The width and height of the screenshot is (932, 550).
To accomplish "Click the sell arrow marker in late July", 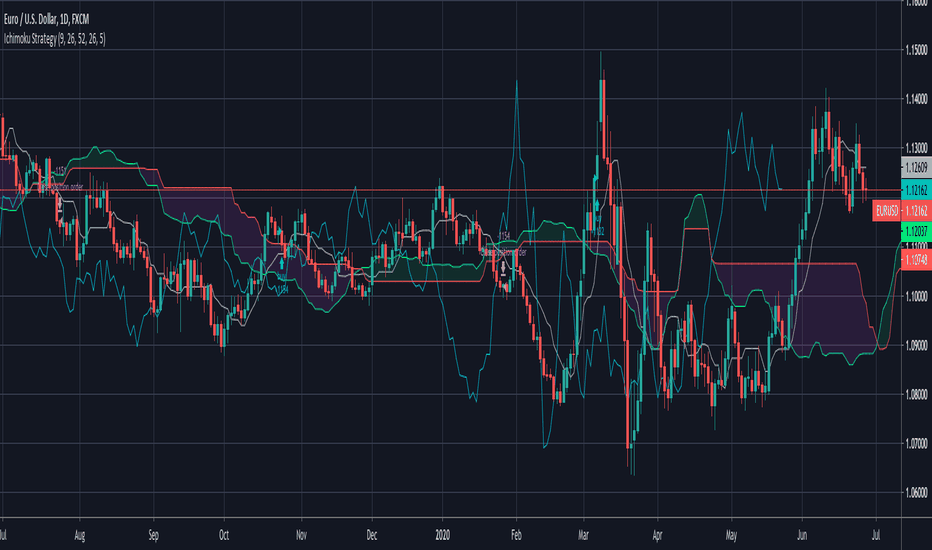I will 59,205.
